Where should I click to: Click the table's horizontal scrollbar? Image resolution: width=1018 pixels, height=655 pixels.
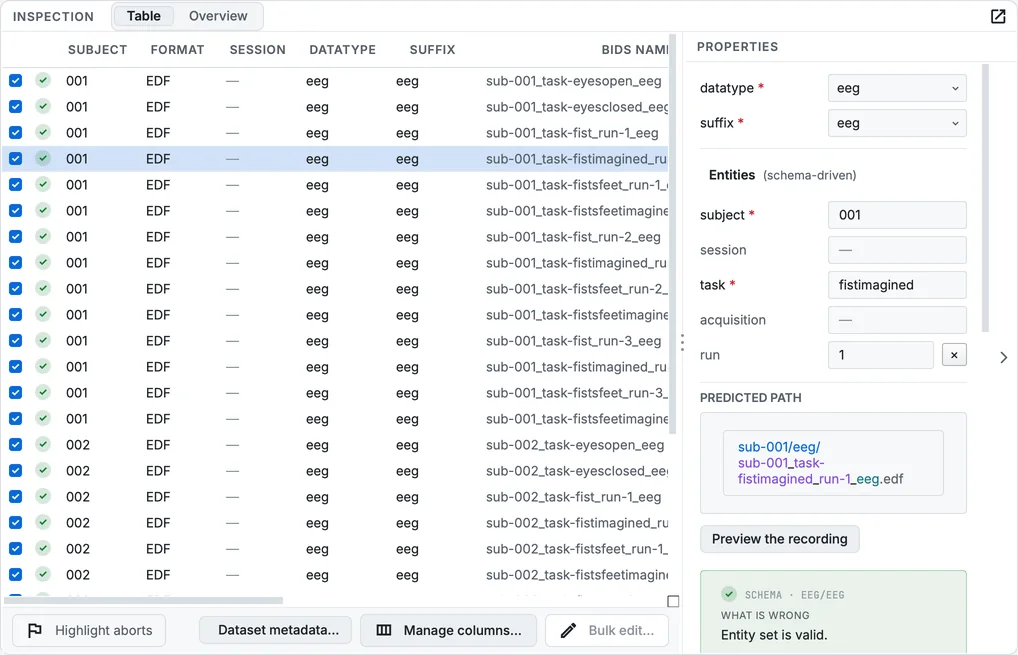(143, 600)
